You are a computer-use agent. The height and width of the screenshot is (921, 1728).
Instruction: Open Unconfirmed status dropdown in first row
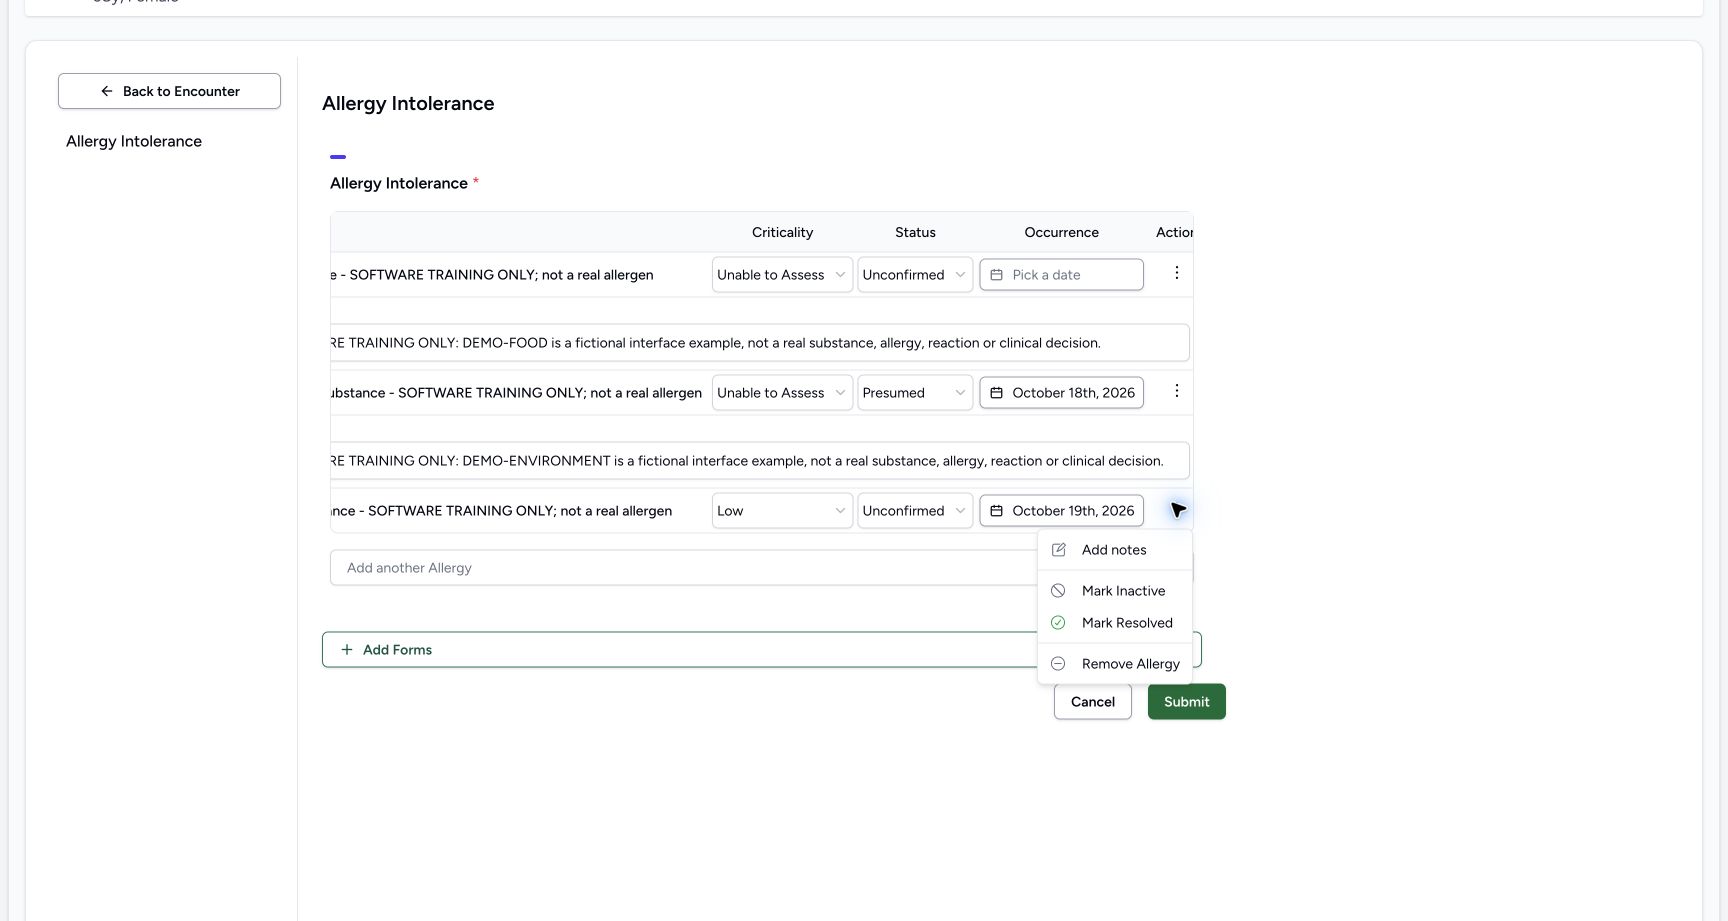pyautogui.click(x=915, y=275)
